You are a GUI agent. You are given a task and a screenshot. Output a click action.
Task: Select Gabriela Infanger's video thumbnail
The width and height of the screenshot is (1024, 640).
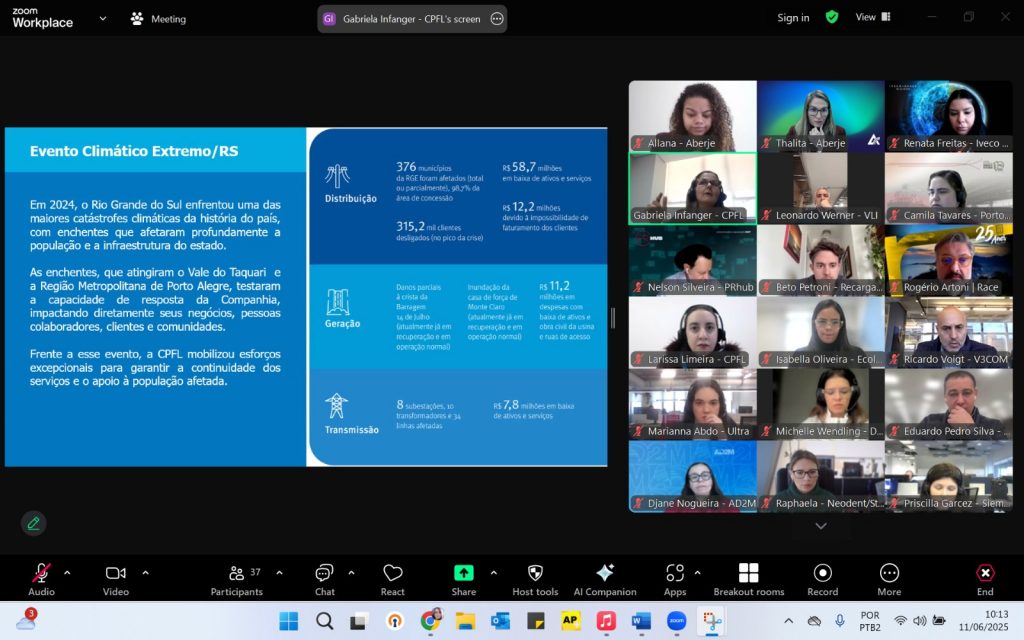click(x=692, y=188)
